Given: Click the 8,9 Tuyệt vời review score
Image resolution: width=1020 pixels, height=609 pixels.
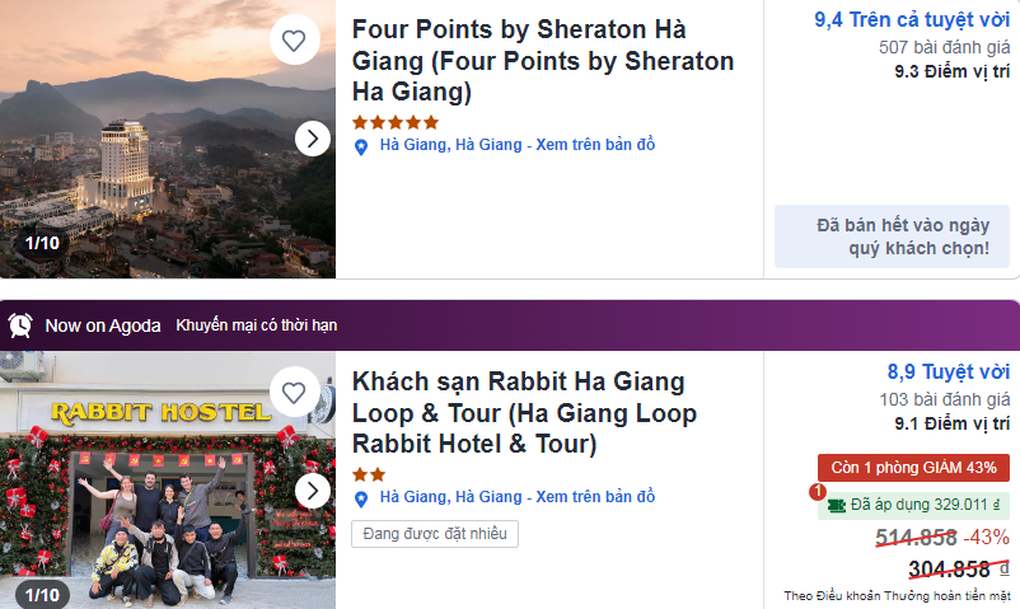Looking at the screenshot, I should click(x=948, y=372).
